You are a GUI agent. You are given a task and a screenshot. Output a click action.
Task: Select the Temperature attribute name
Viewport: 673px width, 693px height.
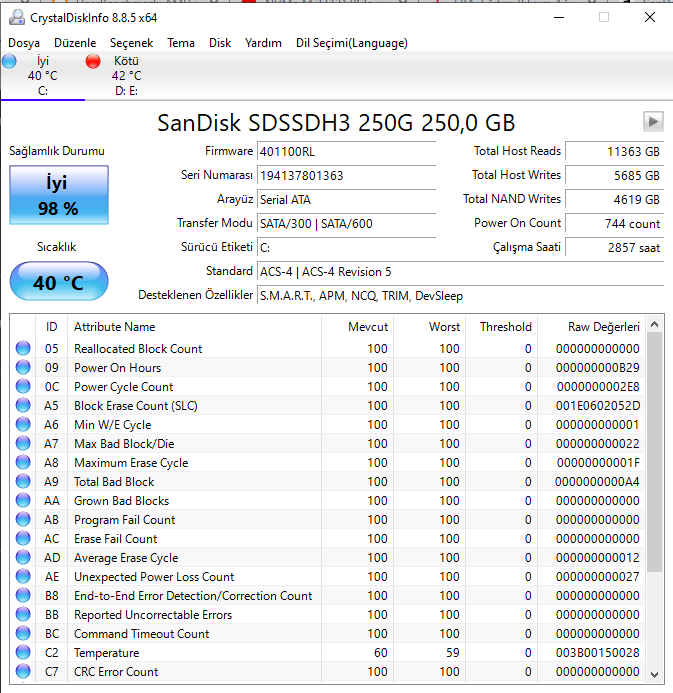106,653
